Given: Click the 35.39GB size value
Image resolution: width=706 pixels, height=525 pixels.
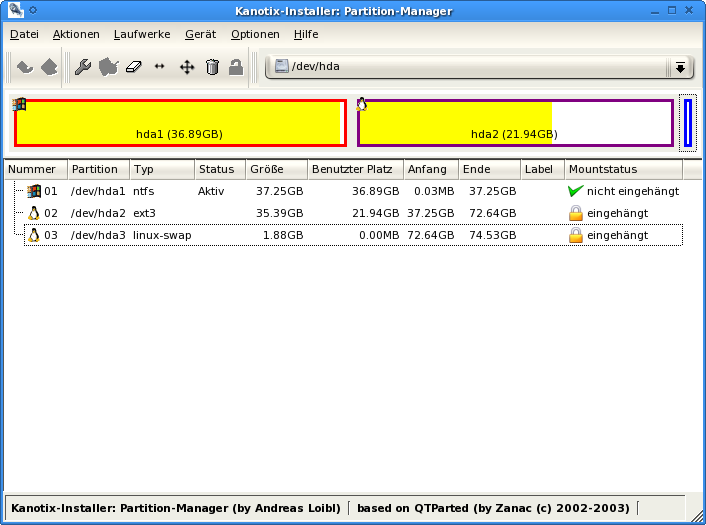Looking at the screenshot, I should (280, 213).
